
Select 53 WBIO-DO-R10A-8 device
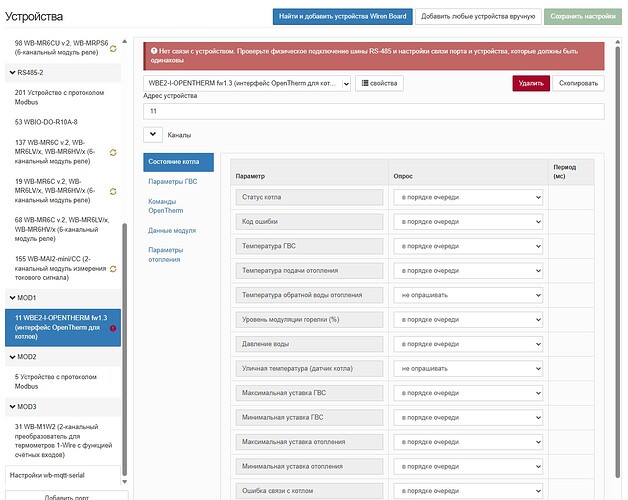63,122
